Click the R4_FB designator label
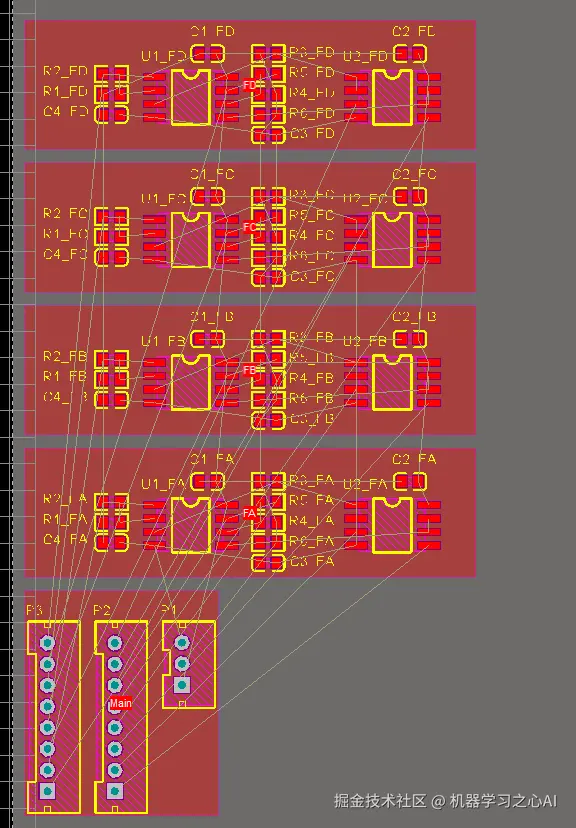 point(312,378)
